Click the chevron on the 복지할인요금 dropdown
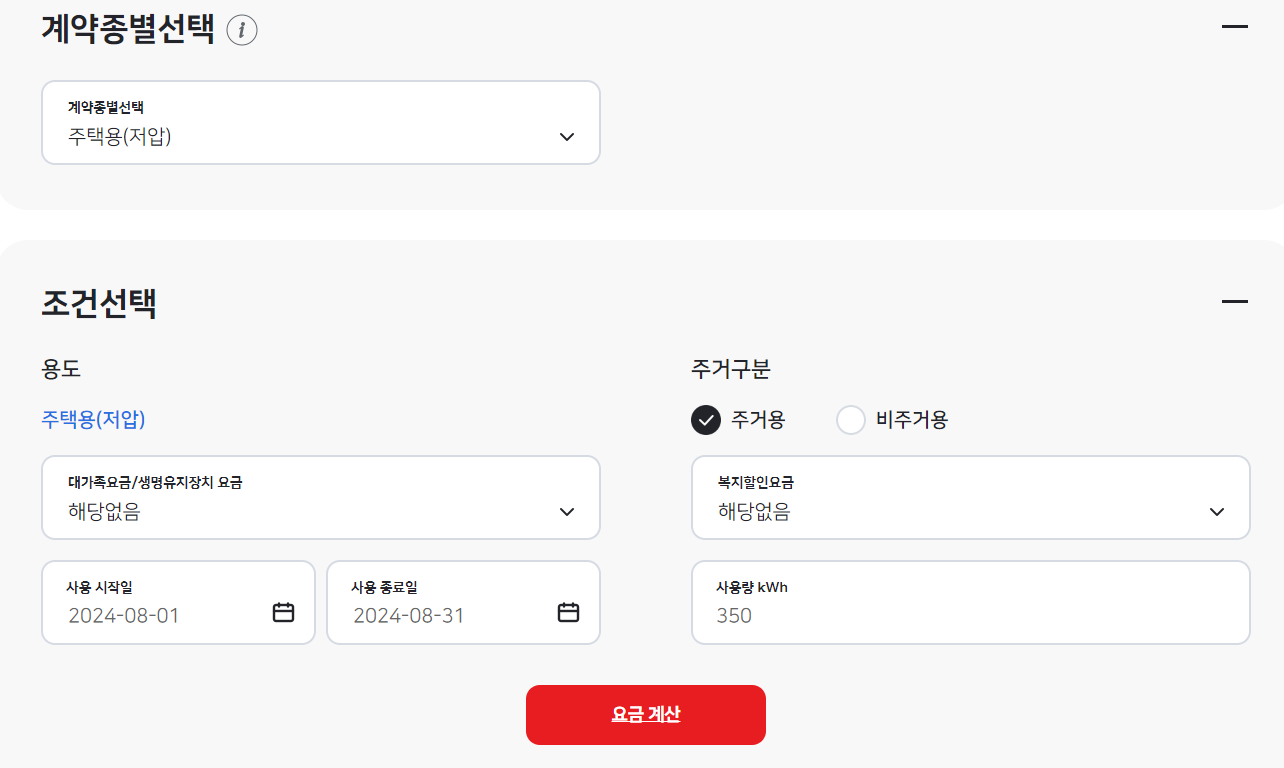This screenshot has width=1284, height=768. [x=1217, y=510]
